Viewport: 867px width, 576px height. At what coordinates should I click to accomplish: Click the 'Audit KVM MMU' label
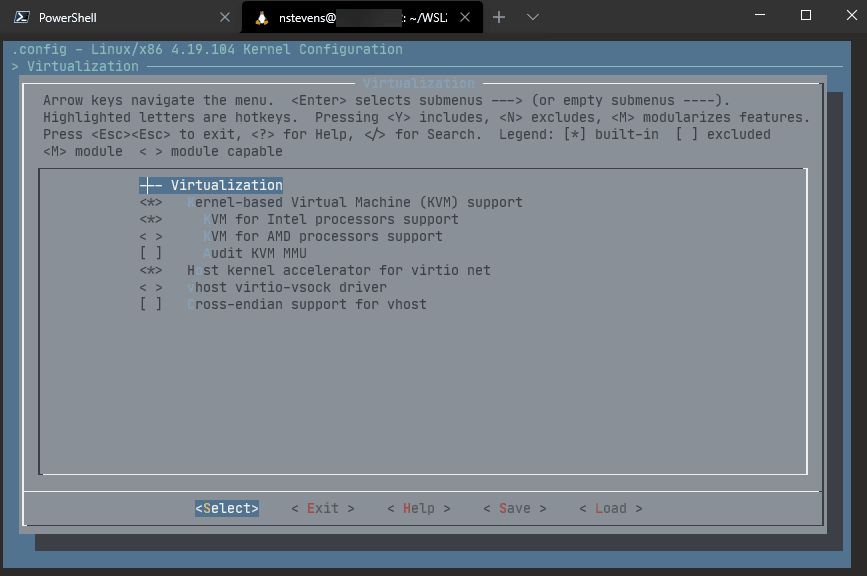pyautogui.click(x=255, y=253)
